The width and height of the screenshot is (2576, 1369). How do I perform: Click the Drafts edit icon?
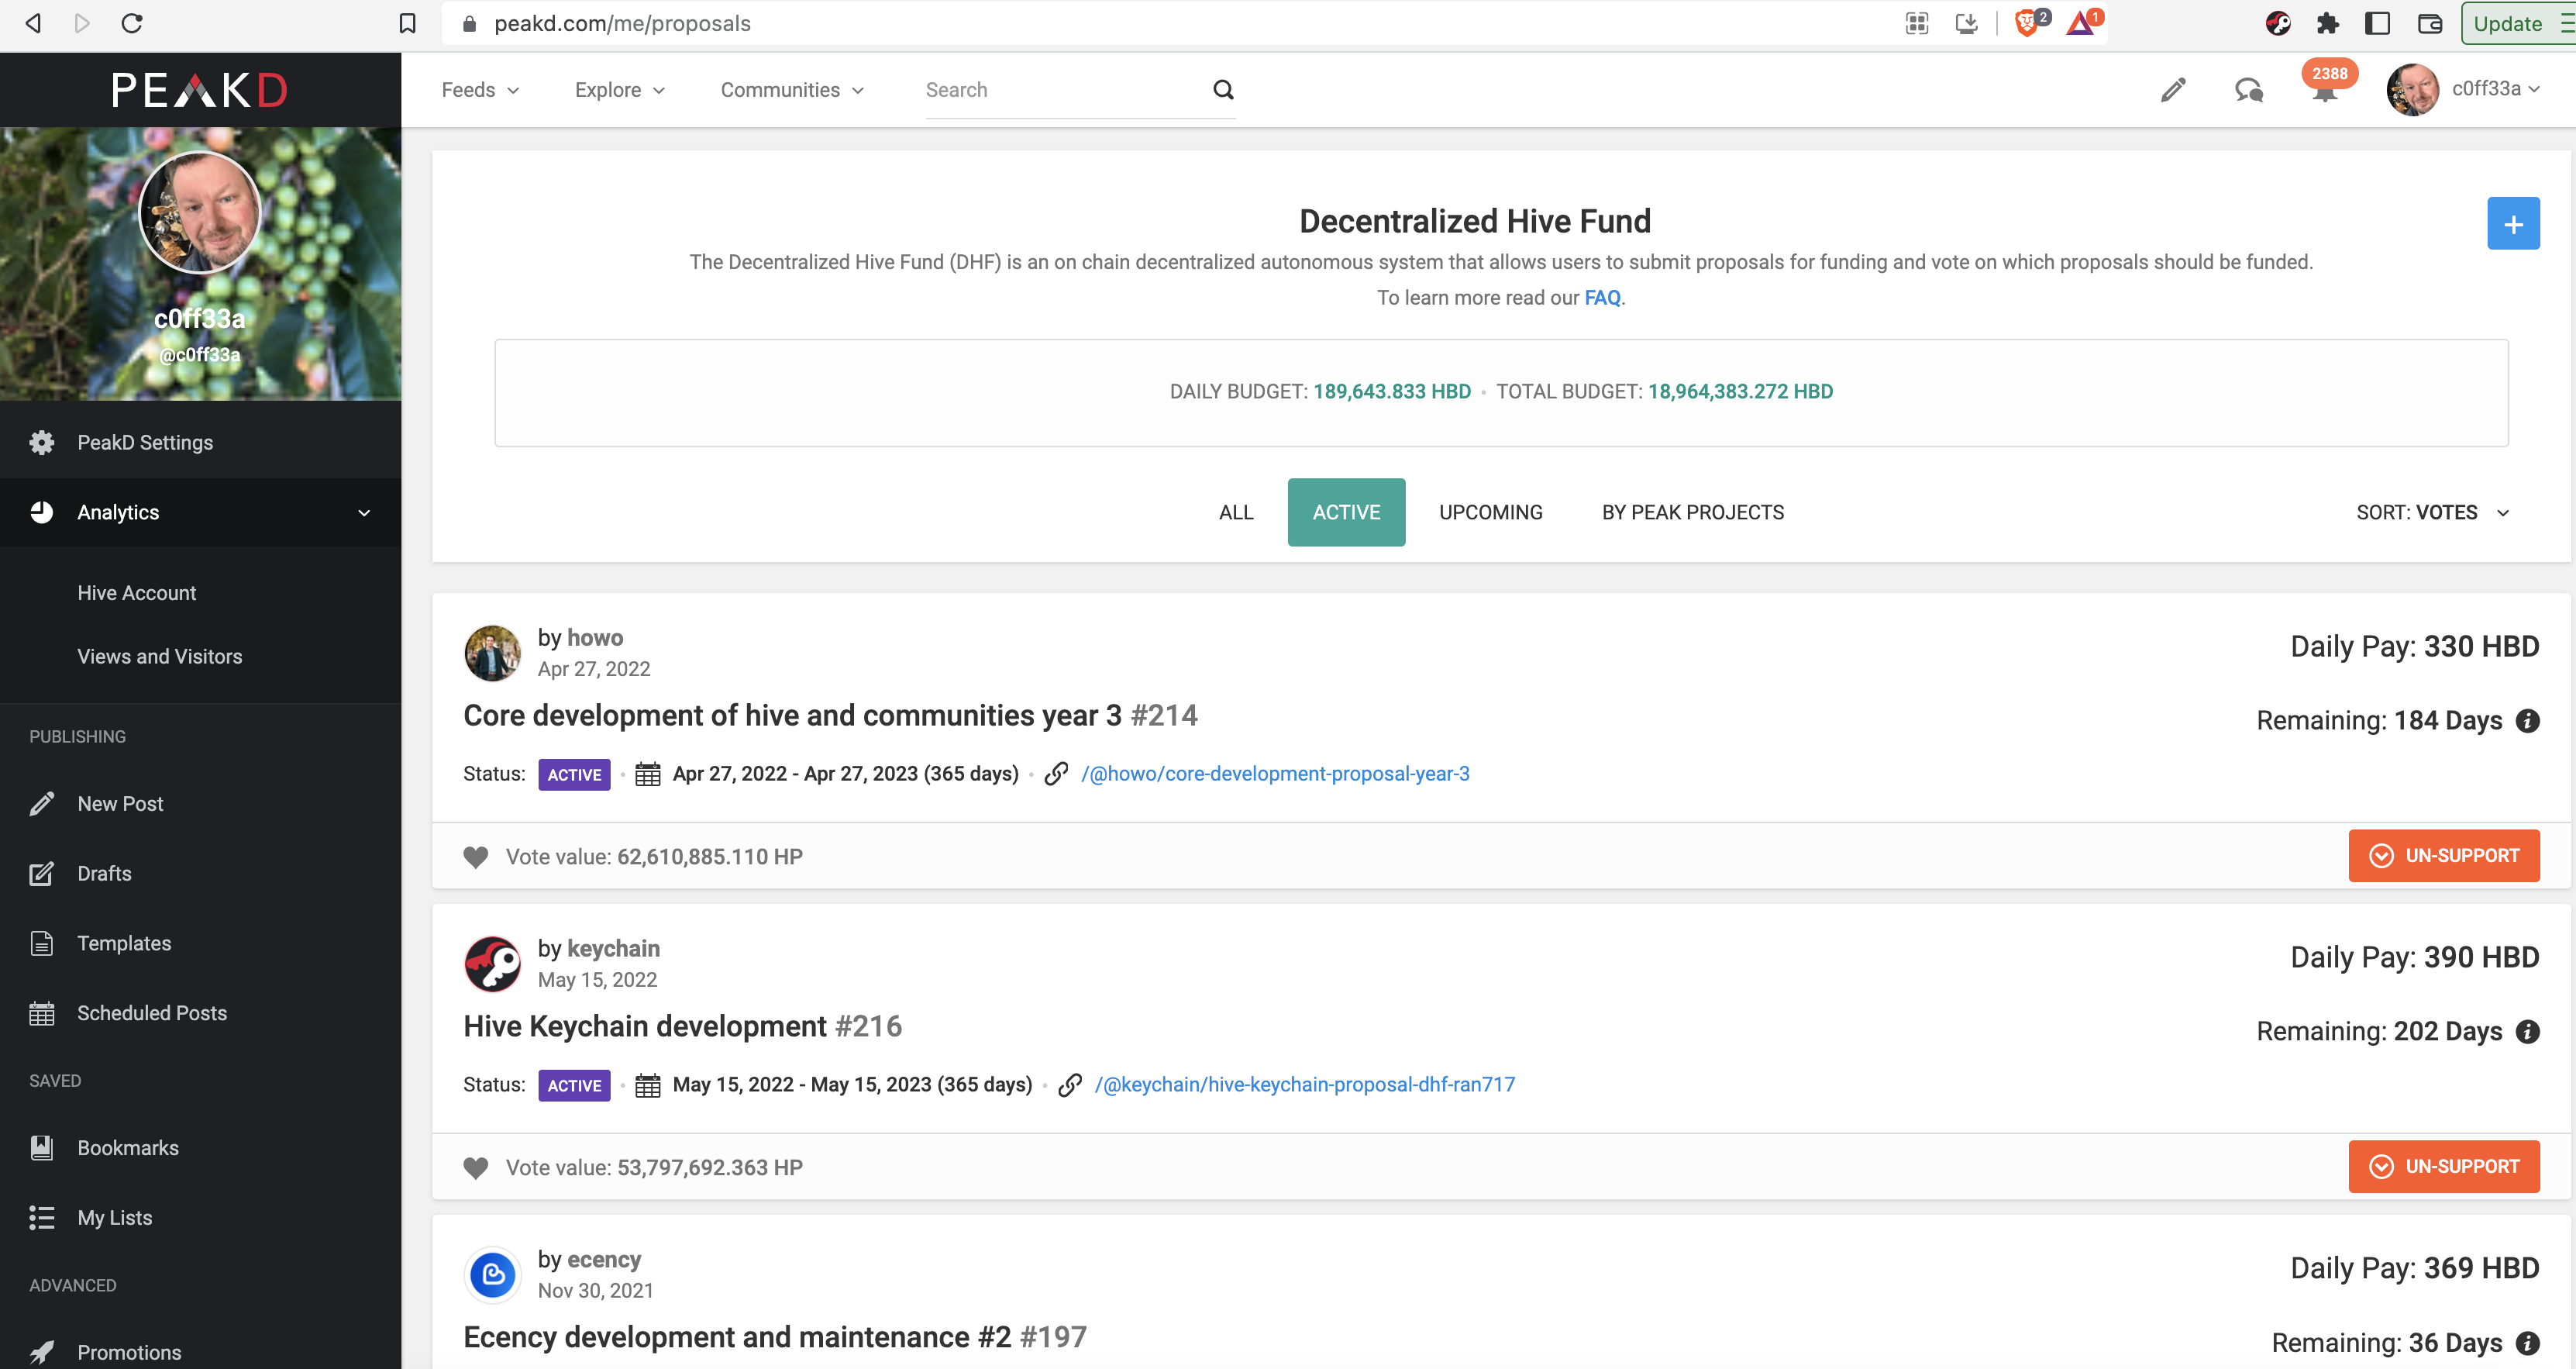pos(42,874)
